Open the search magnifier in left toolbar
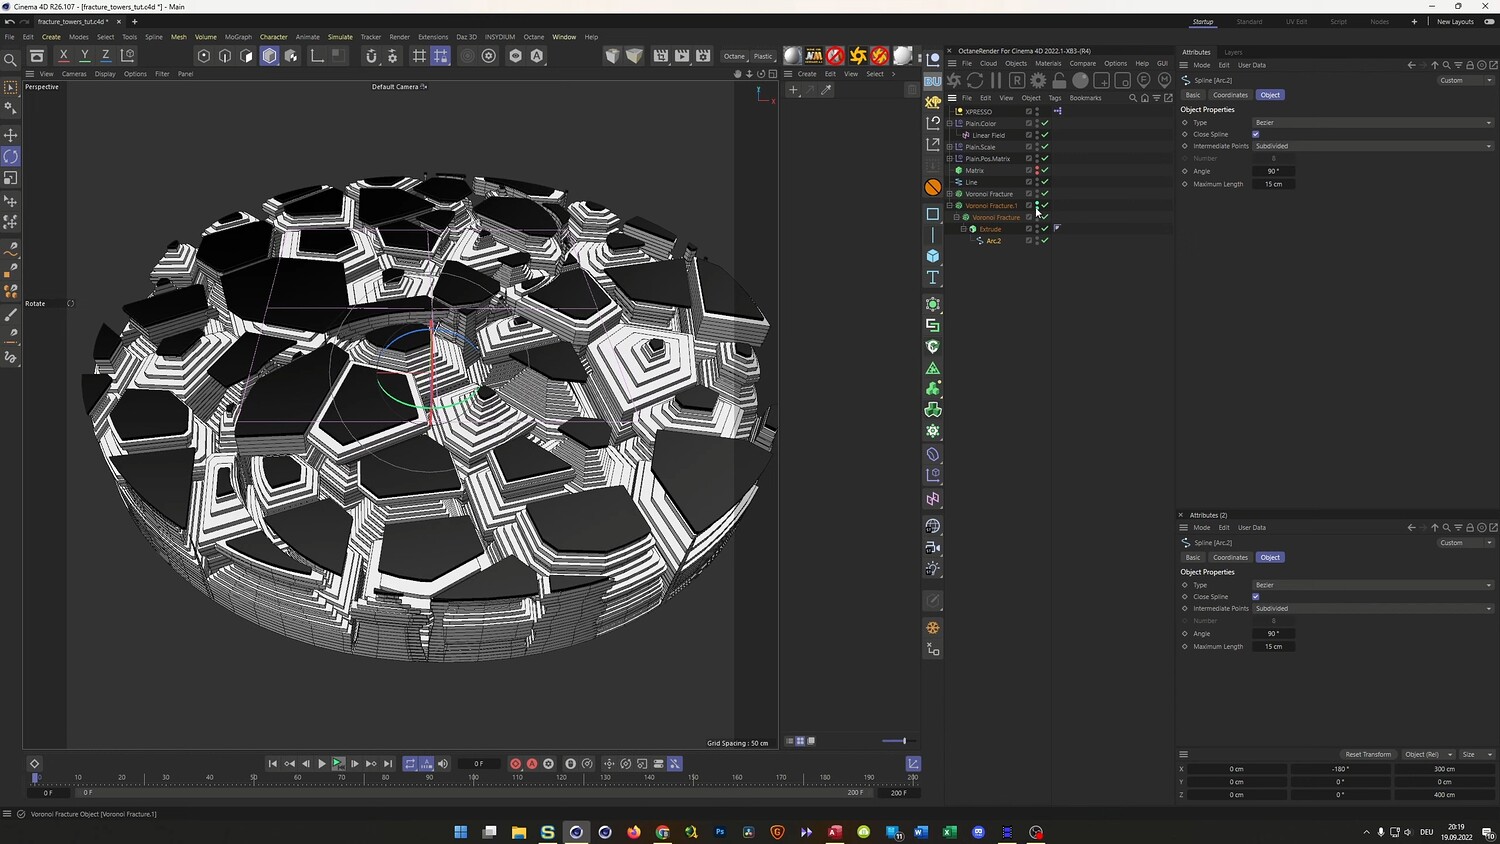Viewport: 1500px width, 844px height. coord(11,60)
